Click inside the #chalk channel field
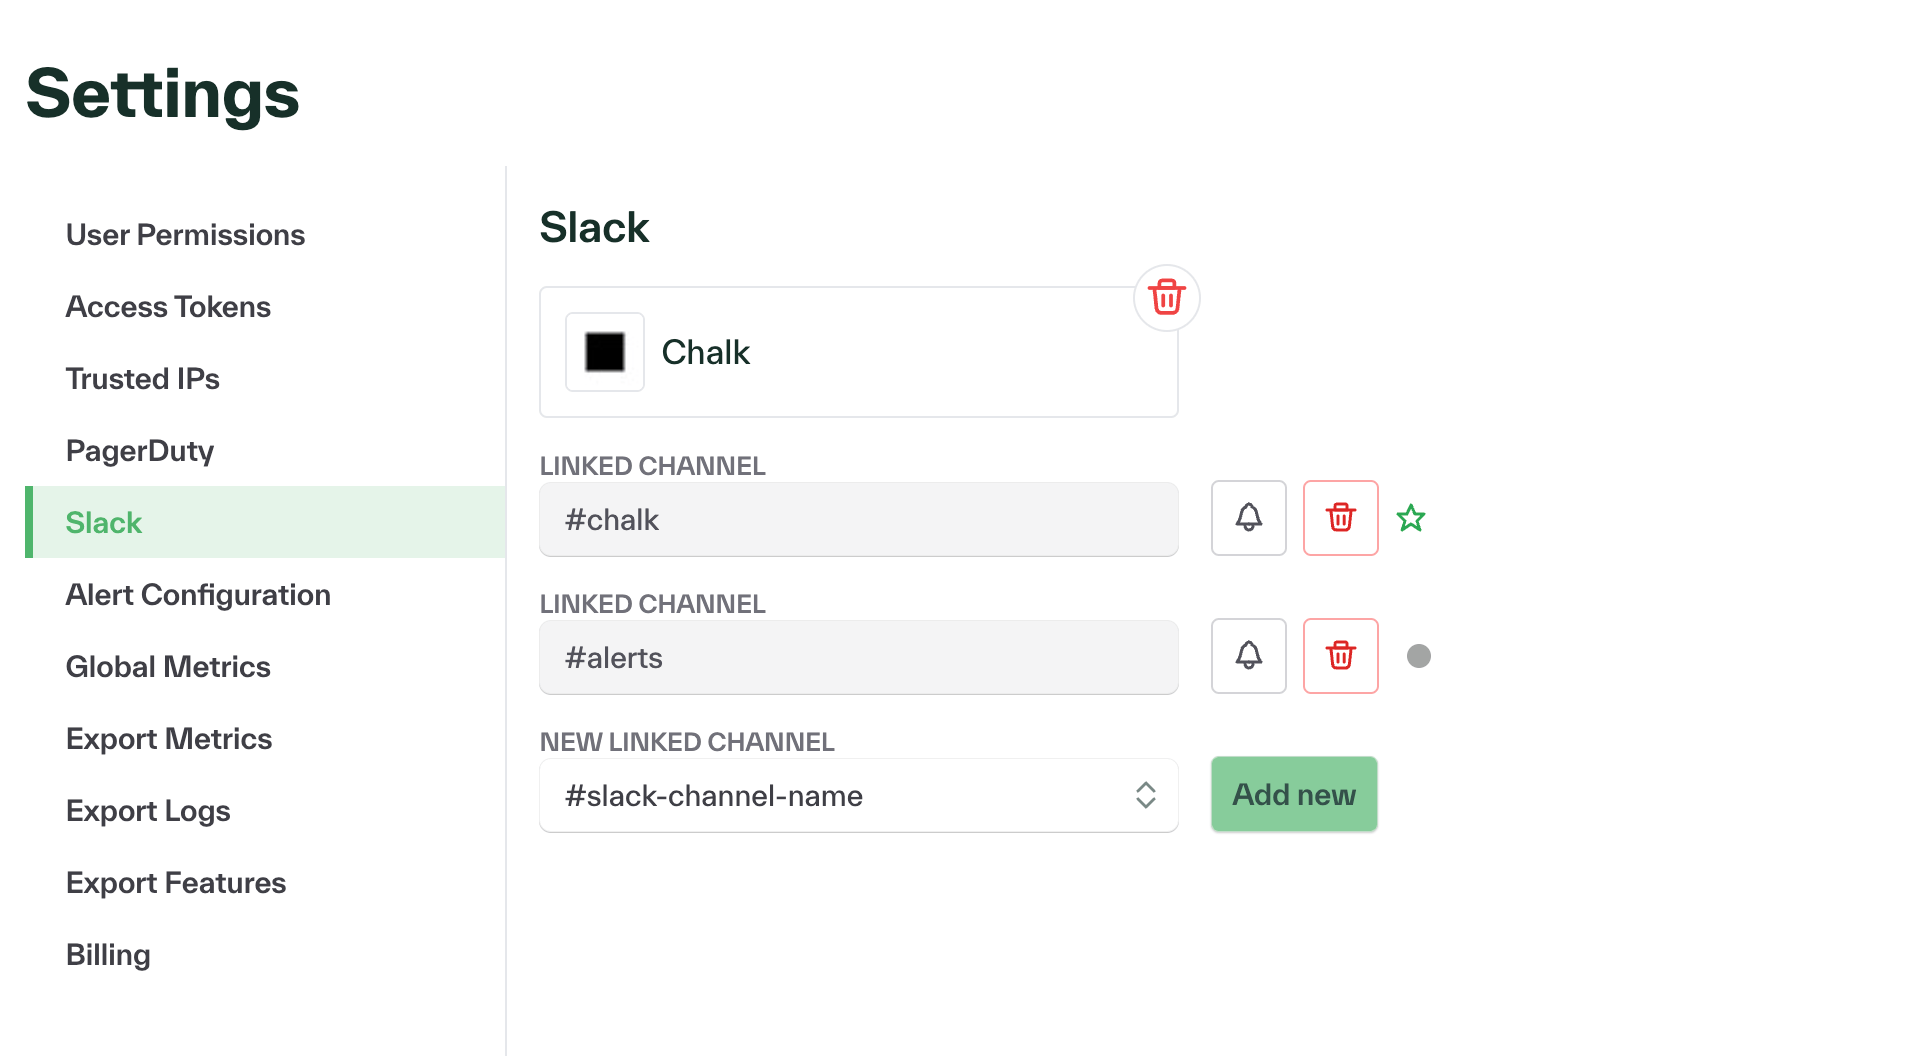Viewport: 1918px width, 1056px height. point(858,519)
